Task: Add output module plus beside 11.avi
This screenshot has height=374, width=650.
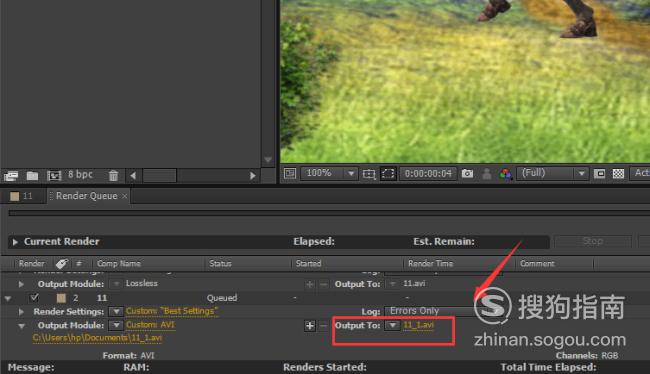Action: tap(309, 284)
